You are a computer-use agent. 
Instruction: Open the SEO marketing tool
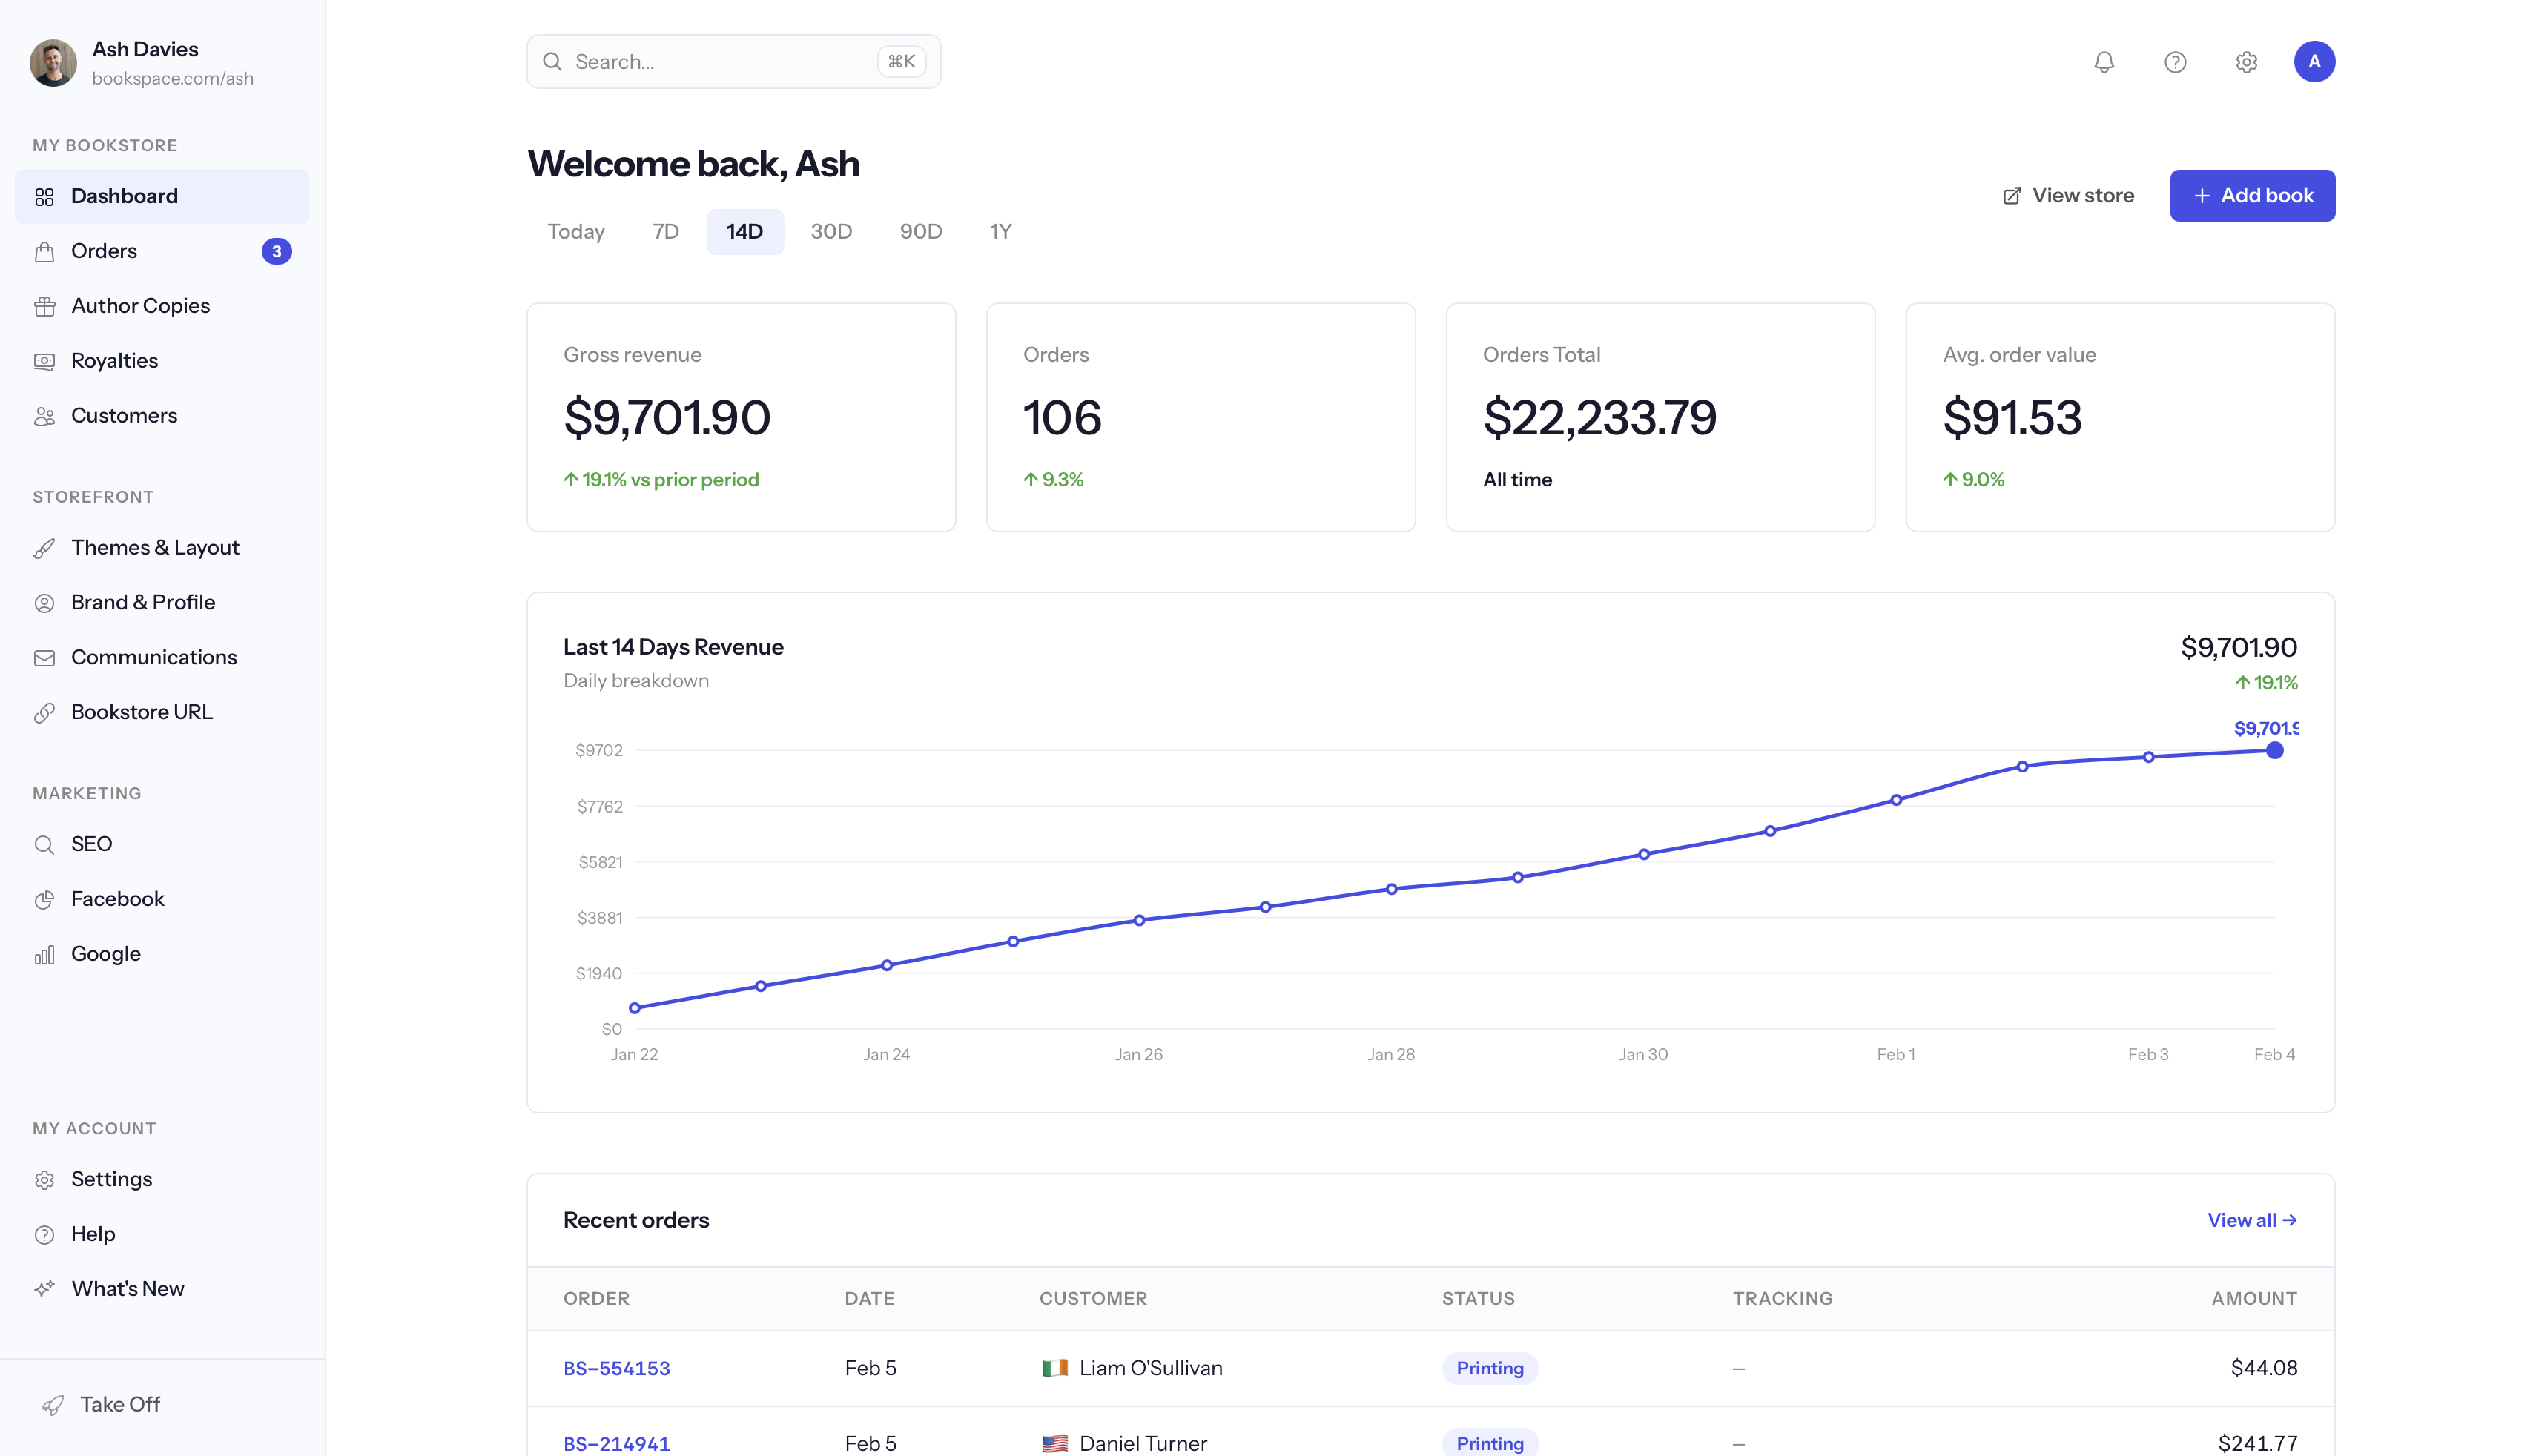pos(91,844)
